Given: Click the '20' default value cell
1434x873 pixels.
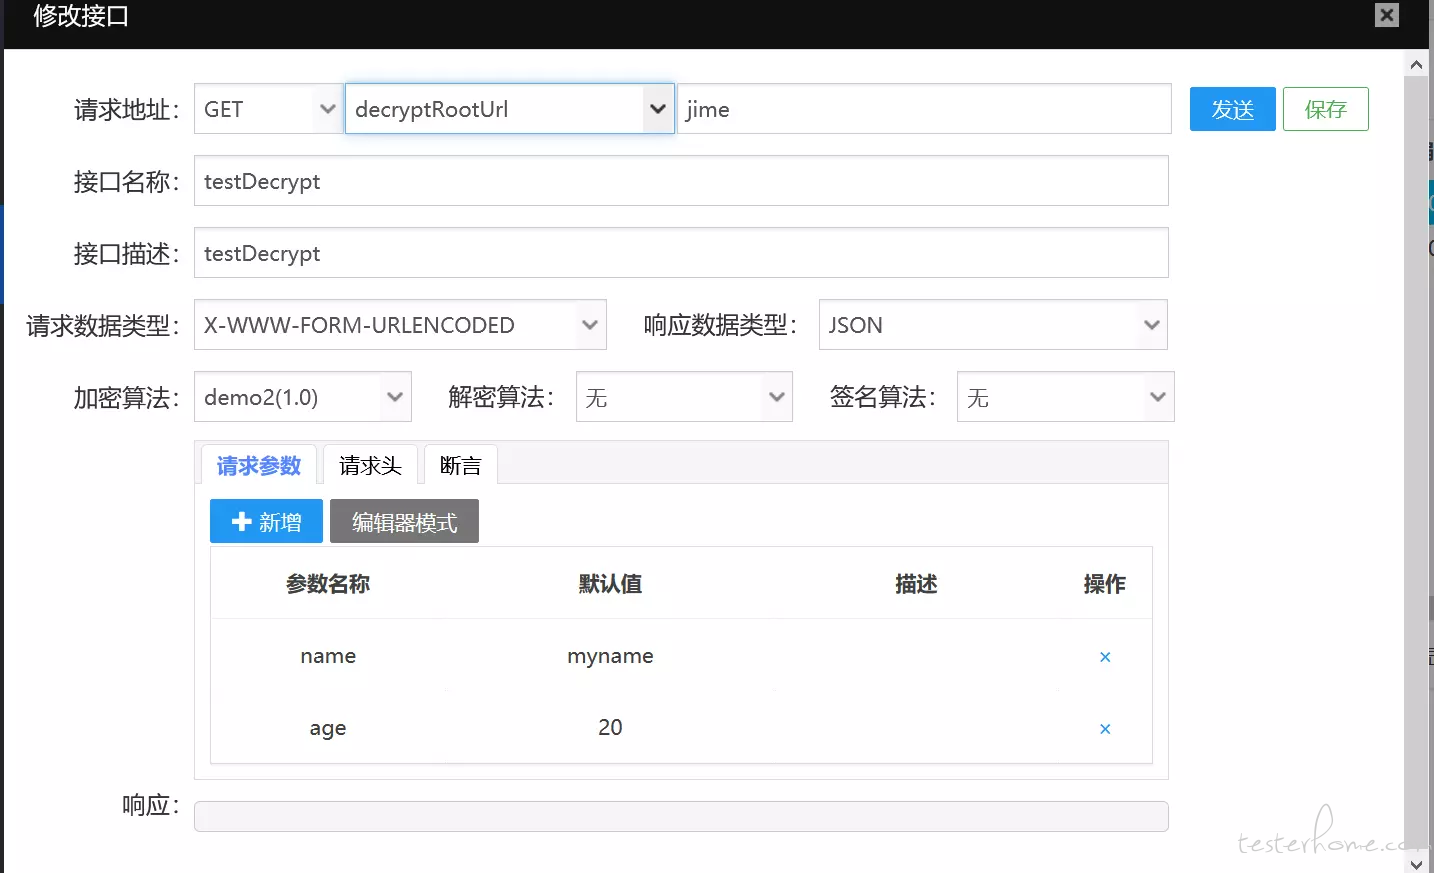Looking at the screenshot, I should click(610, 728).
